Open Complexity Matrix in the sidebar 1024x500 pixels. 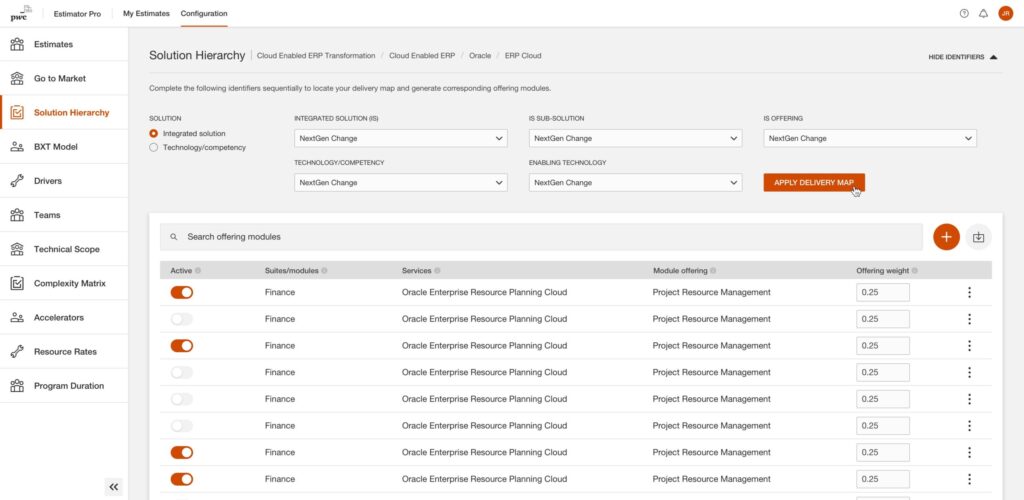pyautogui.click(x=64, y=283)
